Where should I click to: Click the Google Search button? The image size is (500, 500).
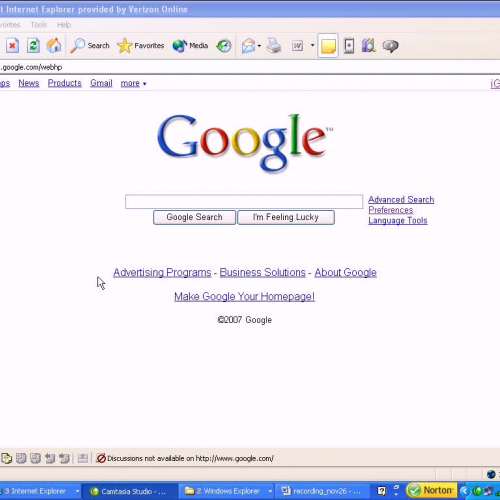click(194, 217)
